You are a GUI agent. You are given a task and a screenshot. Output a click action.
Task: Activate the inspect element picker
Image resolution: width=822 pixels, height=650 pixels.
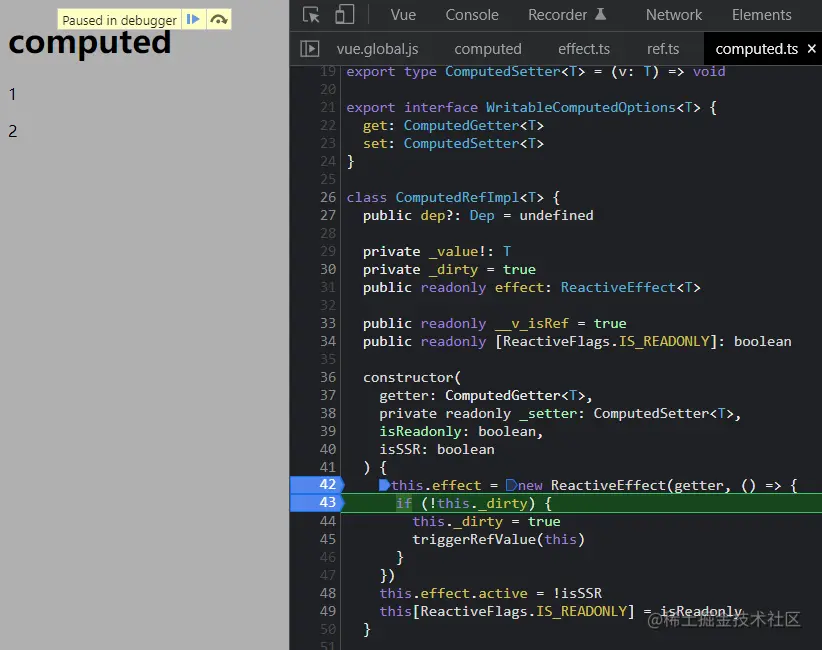click(x=311, y=15)
